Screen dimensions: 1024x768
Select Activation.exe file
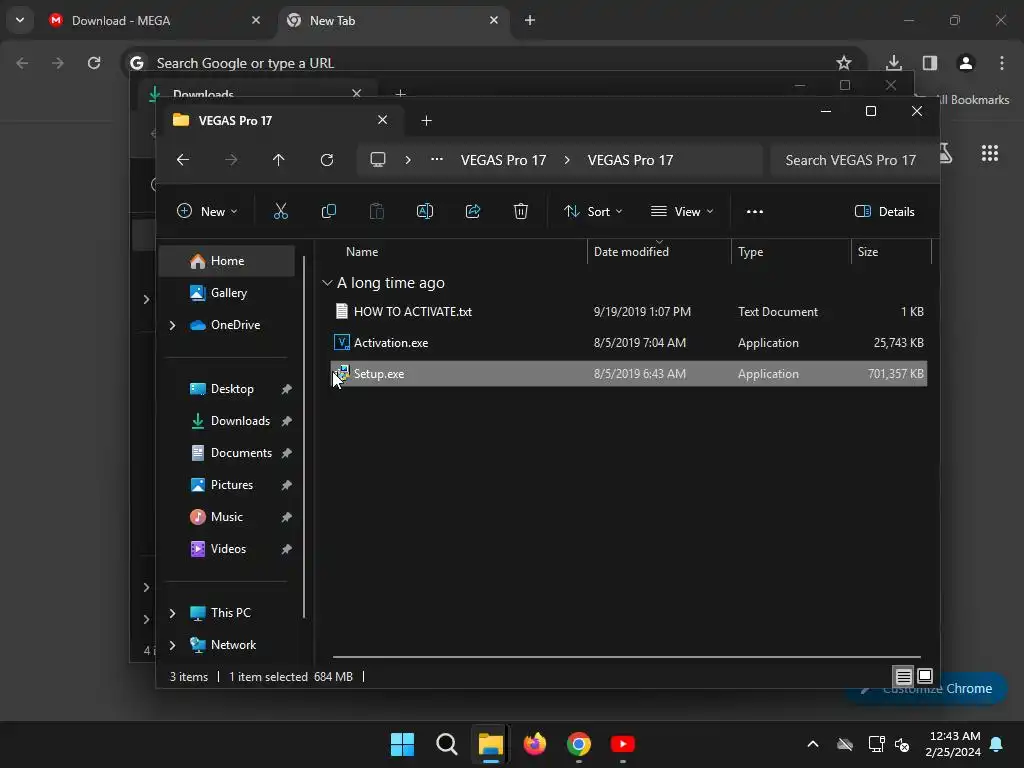(628, 343)
